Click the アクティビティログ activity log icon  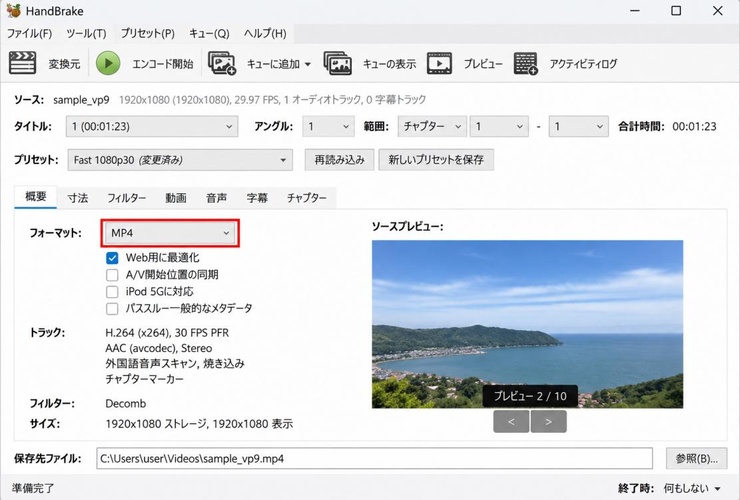525,63
